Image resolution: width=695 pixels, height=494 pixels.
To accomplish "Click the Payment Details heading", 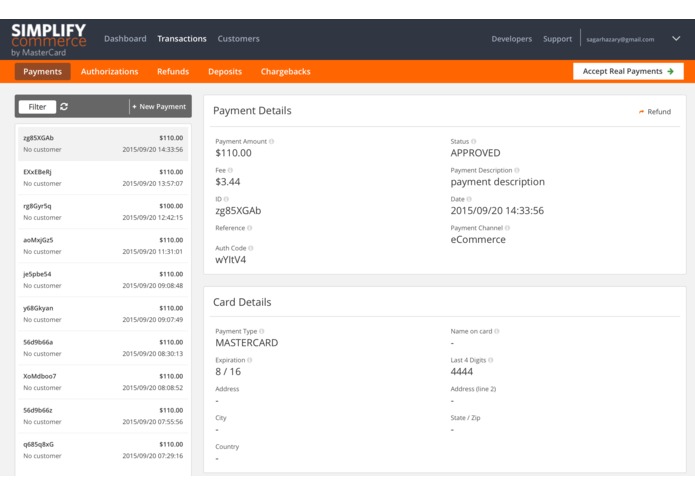I will (252, 111).
